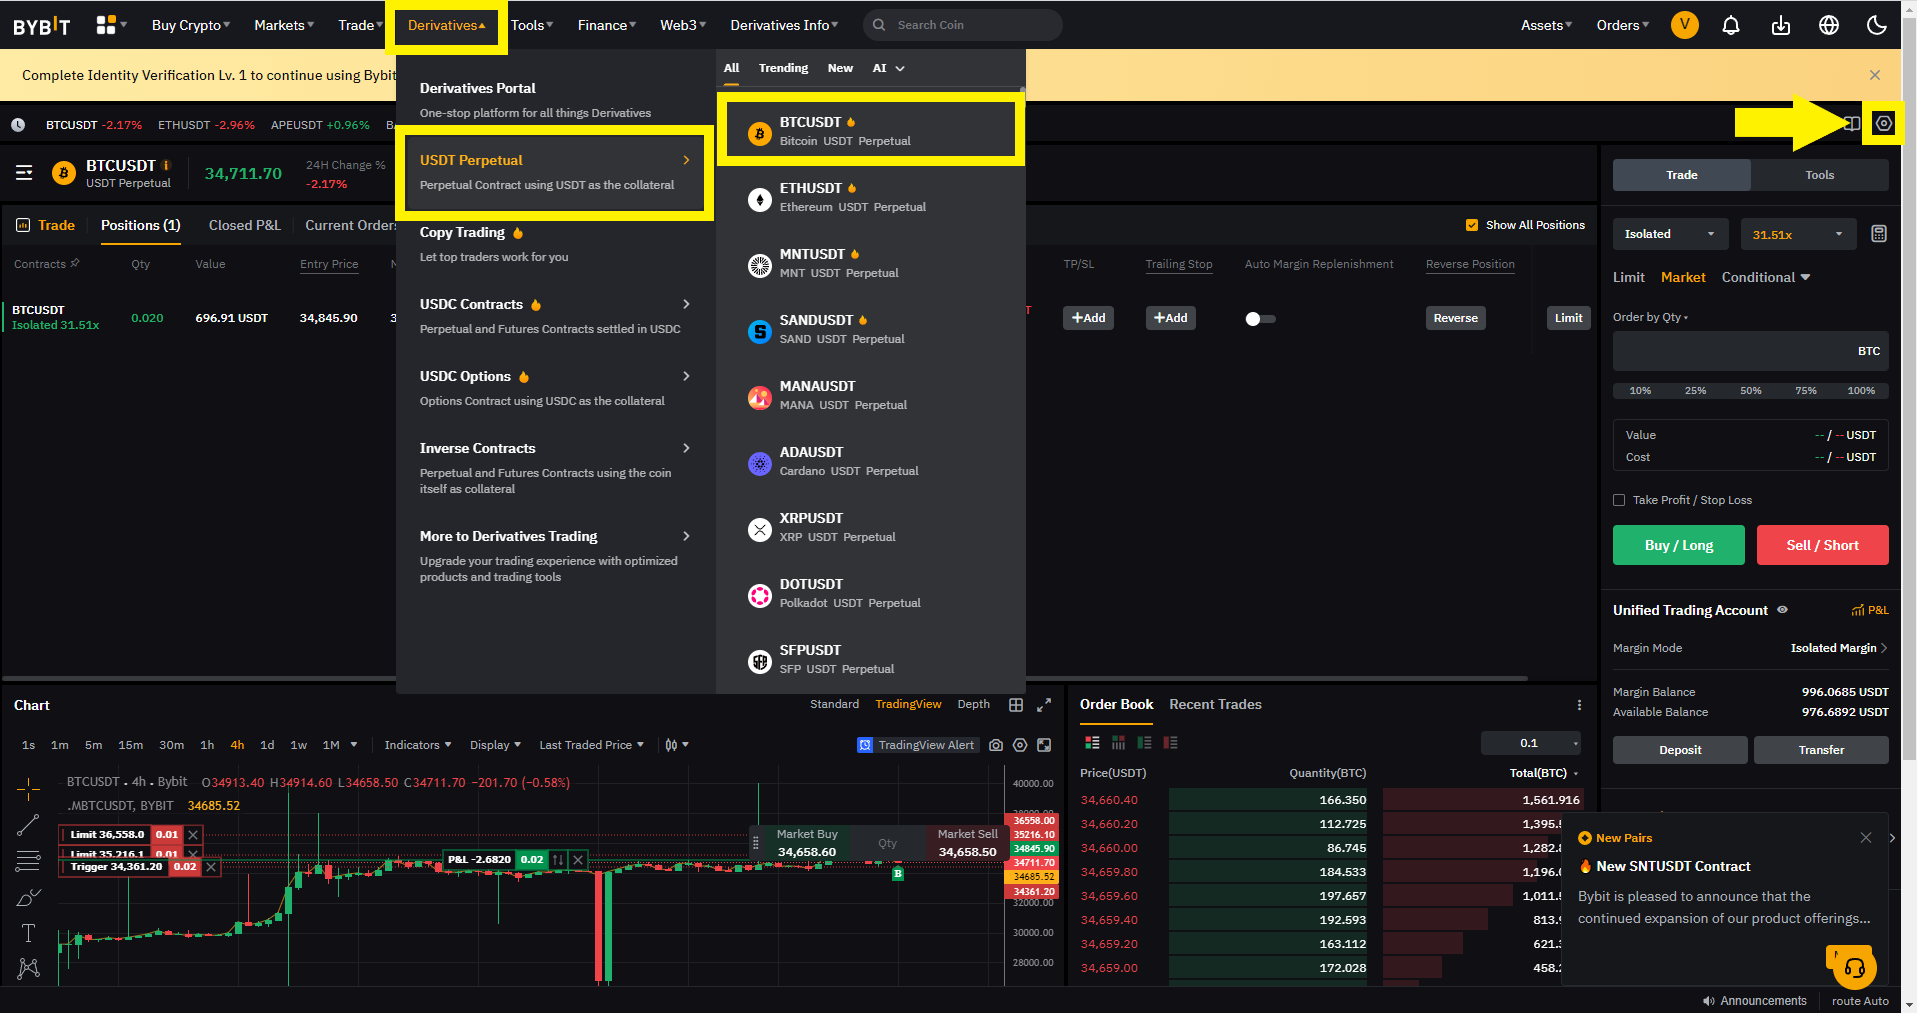Open chart multi-layout grid icon

click(1016, 705)
